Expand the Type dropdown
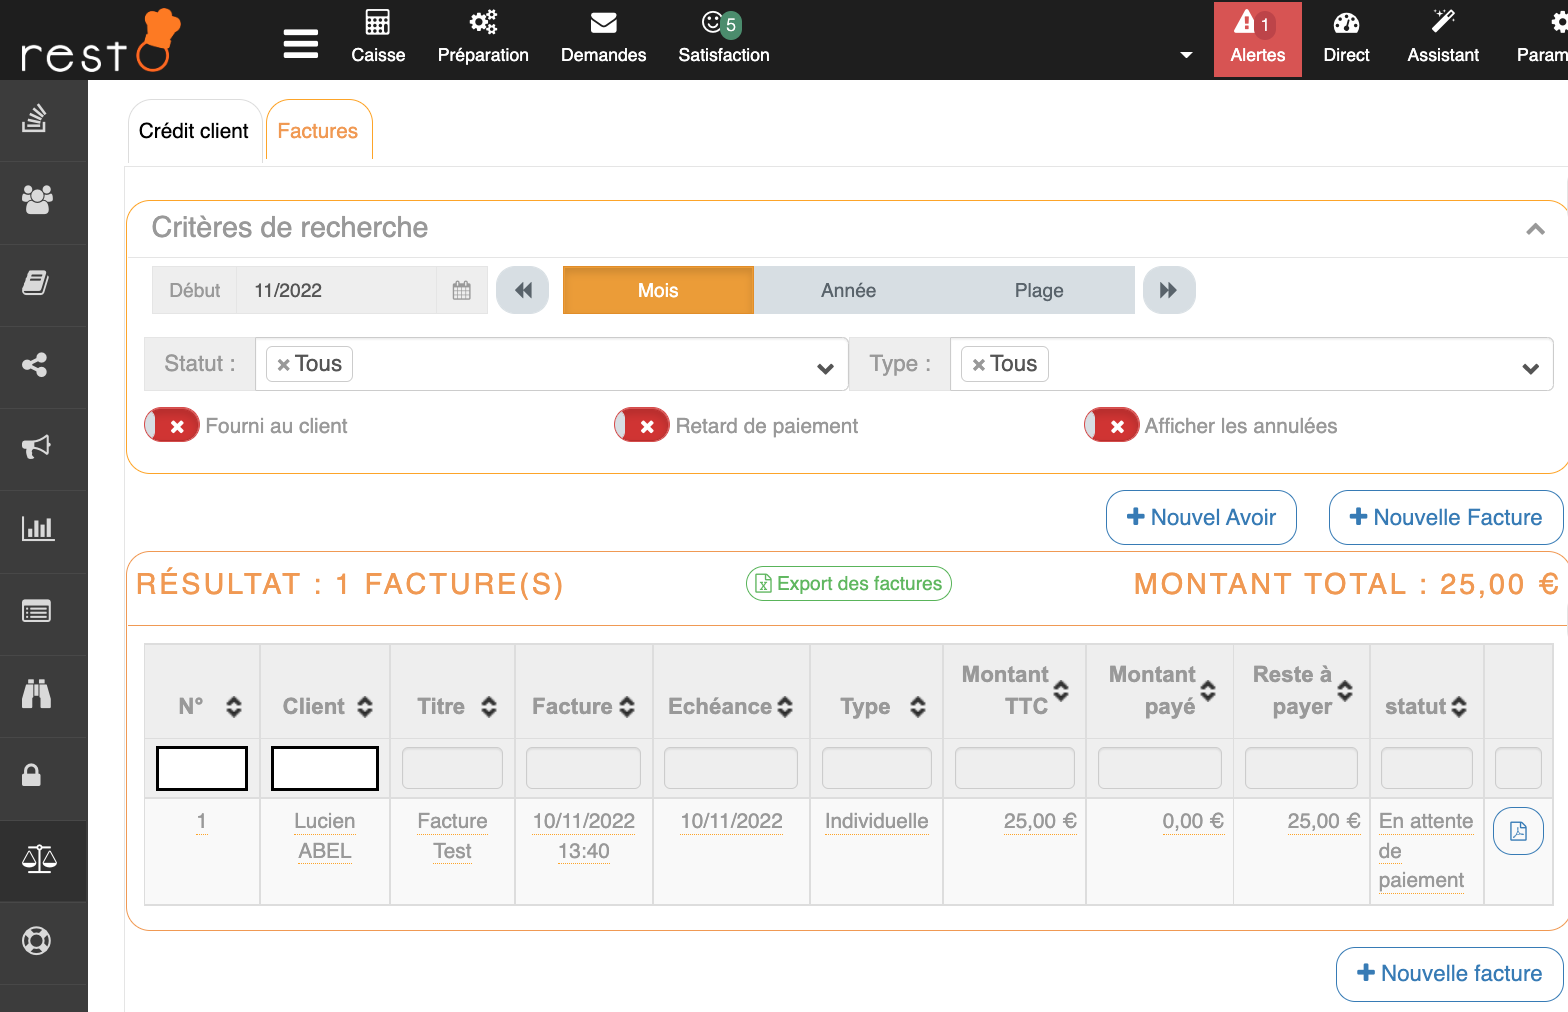 1529,368
